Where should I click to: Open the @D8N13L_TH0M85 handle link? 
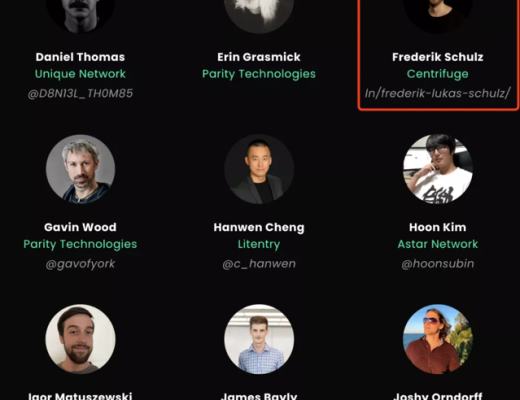click(x=80, y=93)
